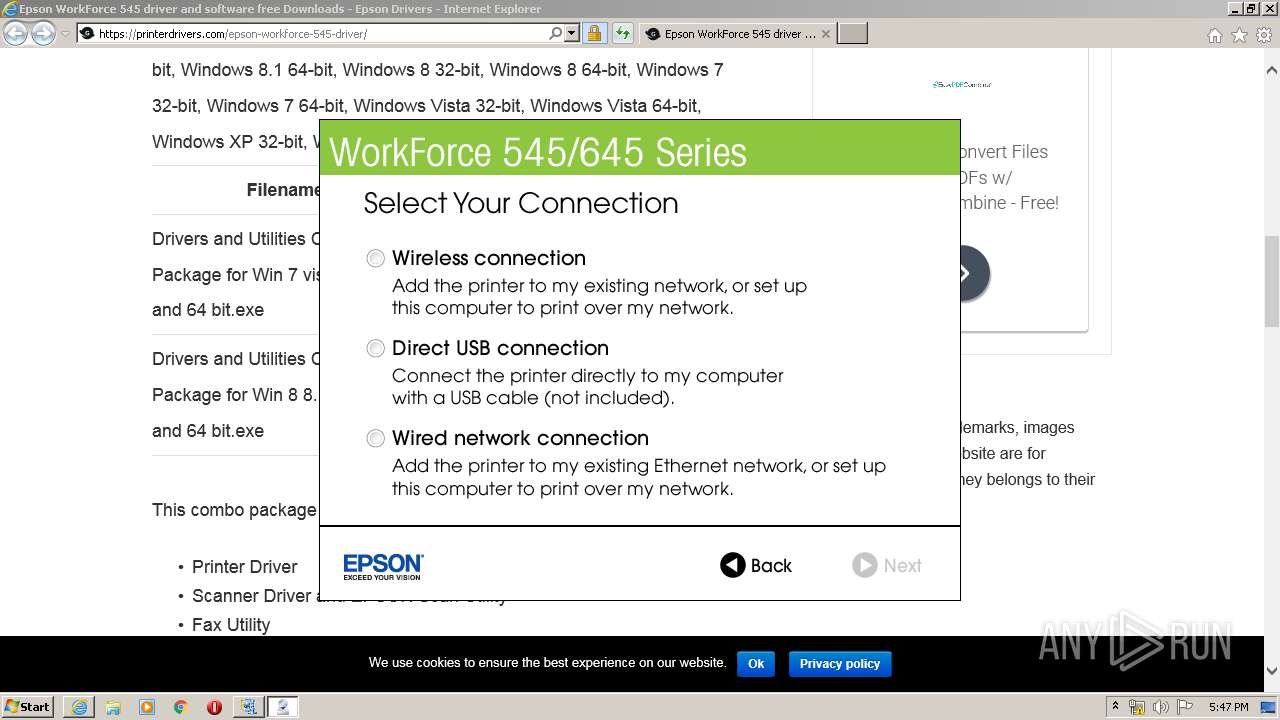Screen dimensions: 1280x720
Task: Launch Google Chrome from taskbar
Action: click(x=181, y=707)
